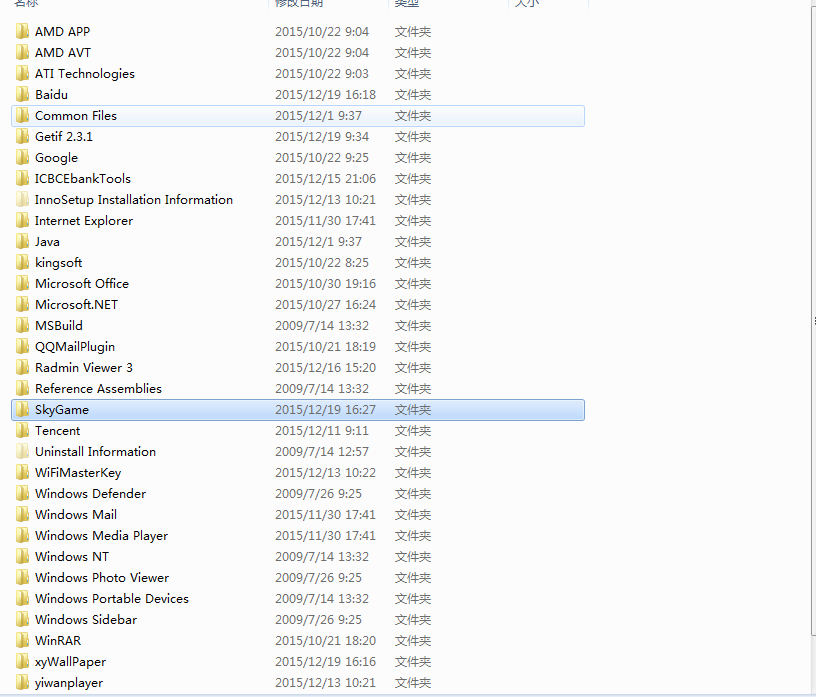Click the Java folder icon
The image size is (816, 697).
click(22, 242)
